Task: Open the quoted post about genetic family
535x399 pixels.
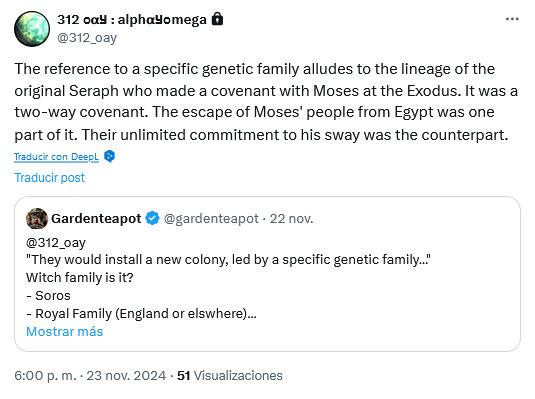Action: tap(268, 274)
